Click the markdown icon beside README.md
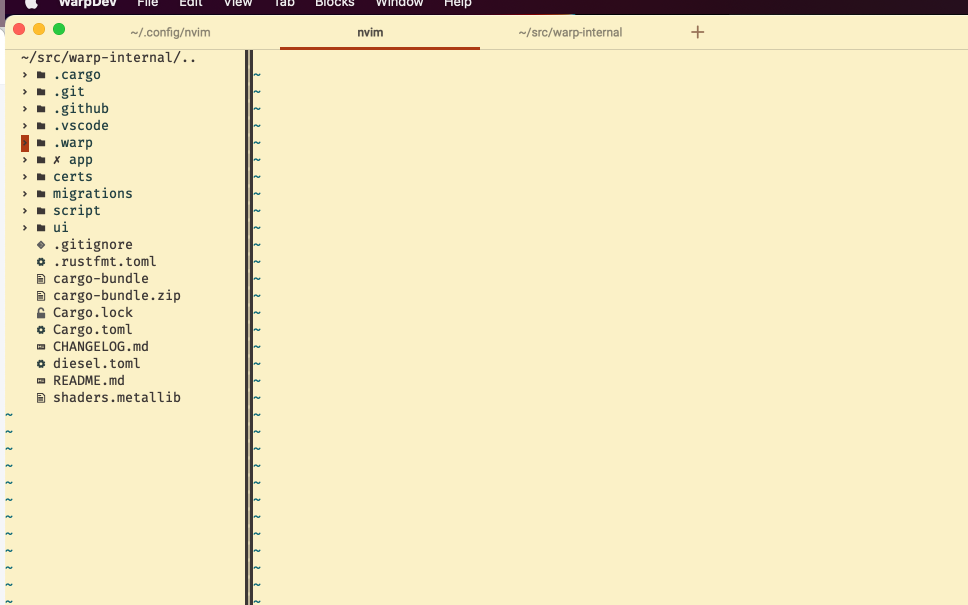Viewport: 968px width, 605px height. point(40,380)
